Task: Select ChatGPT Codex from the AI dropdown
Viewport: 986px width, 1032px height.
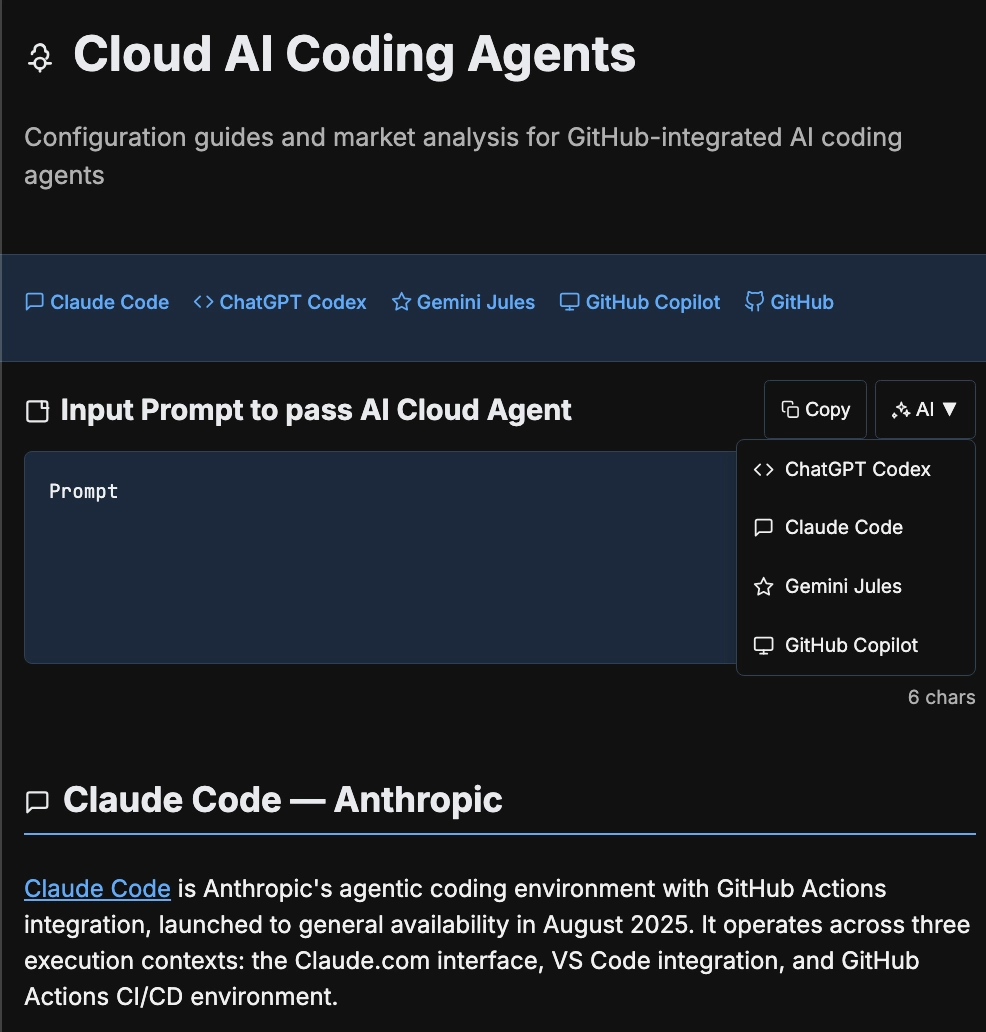Action: tap(856, 469)
